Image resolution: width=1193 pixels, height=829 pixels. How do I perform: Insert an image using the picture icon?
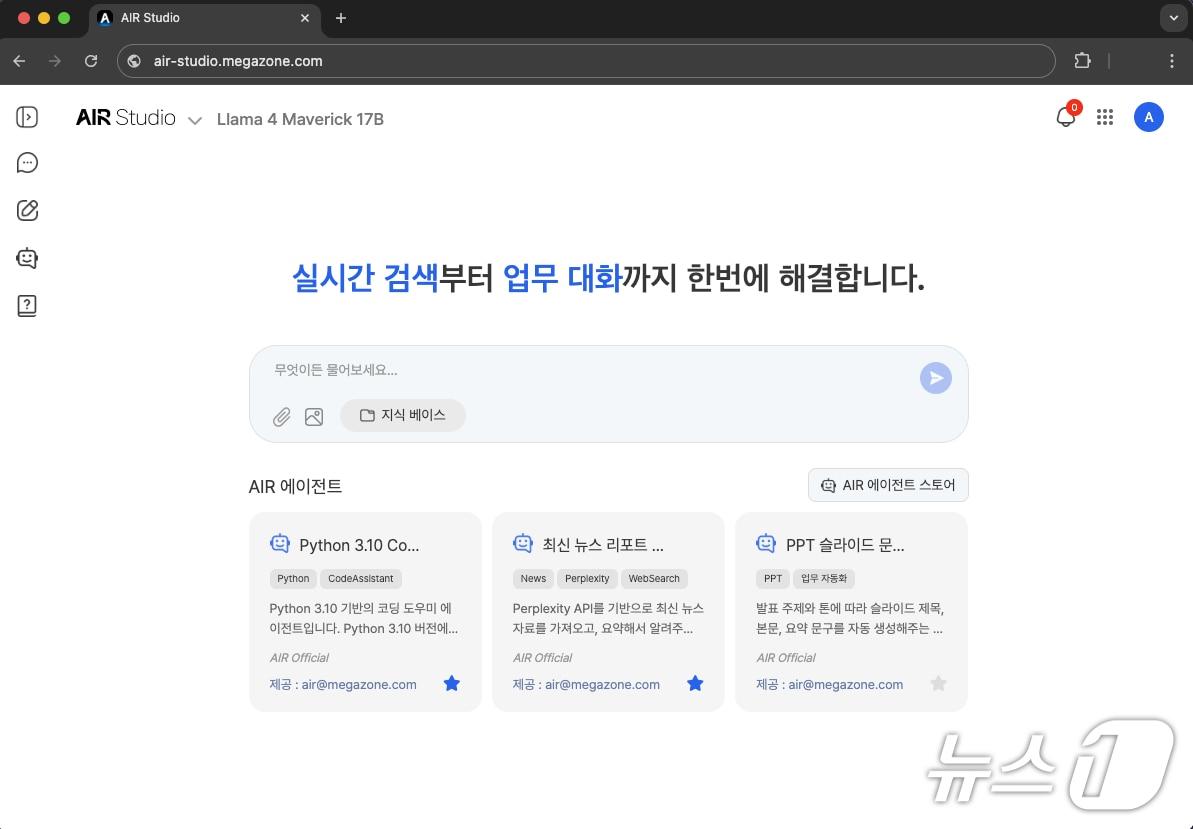click(x=314, y=417)
